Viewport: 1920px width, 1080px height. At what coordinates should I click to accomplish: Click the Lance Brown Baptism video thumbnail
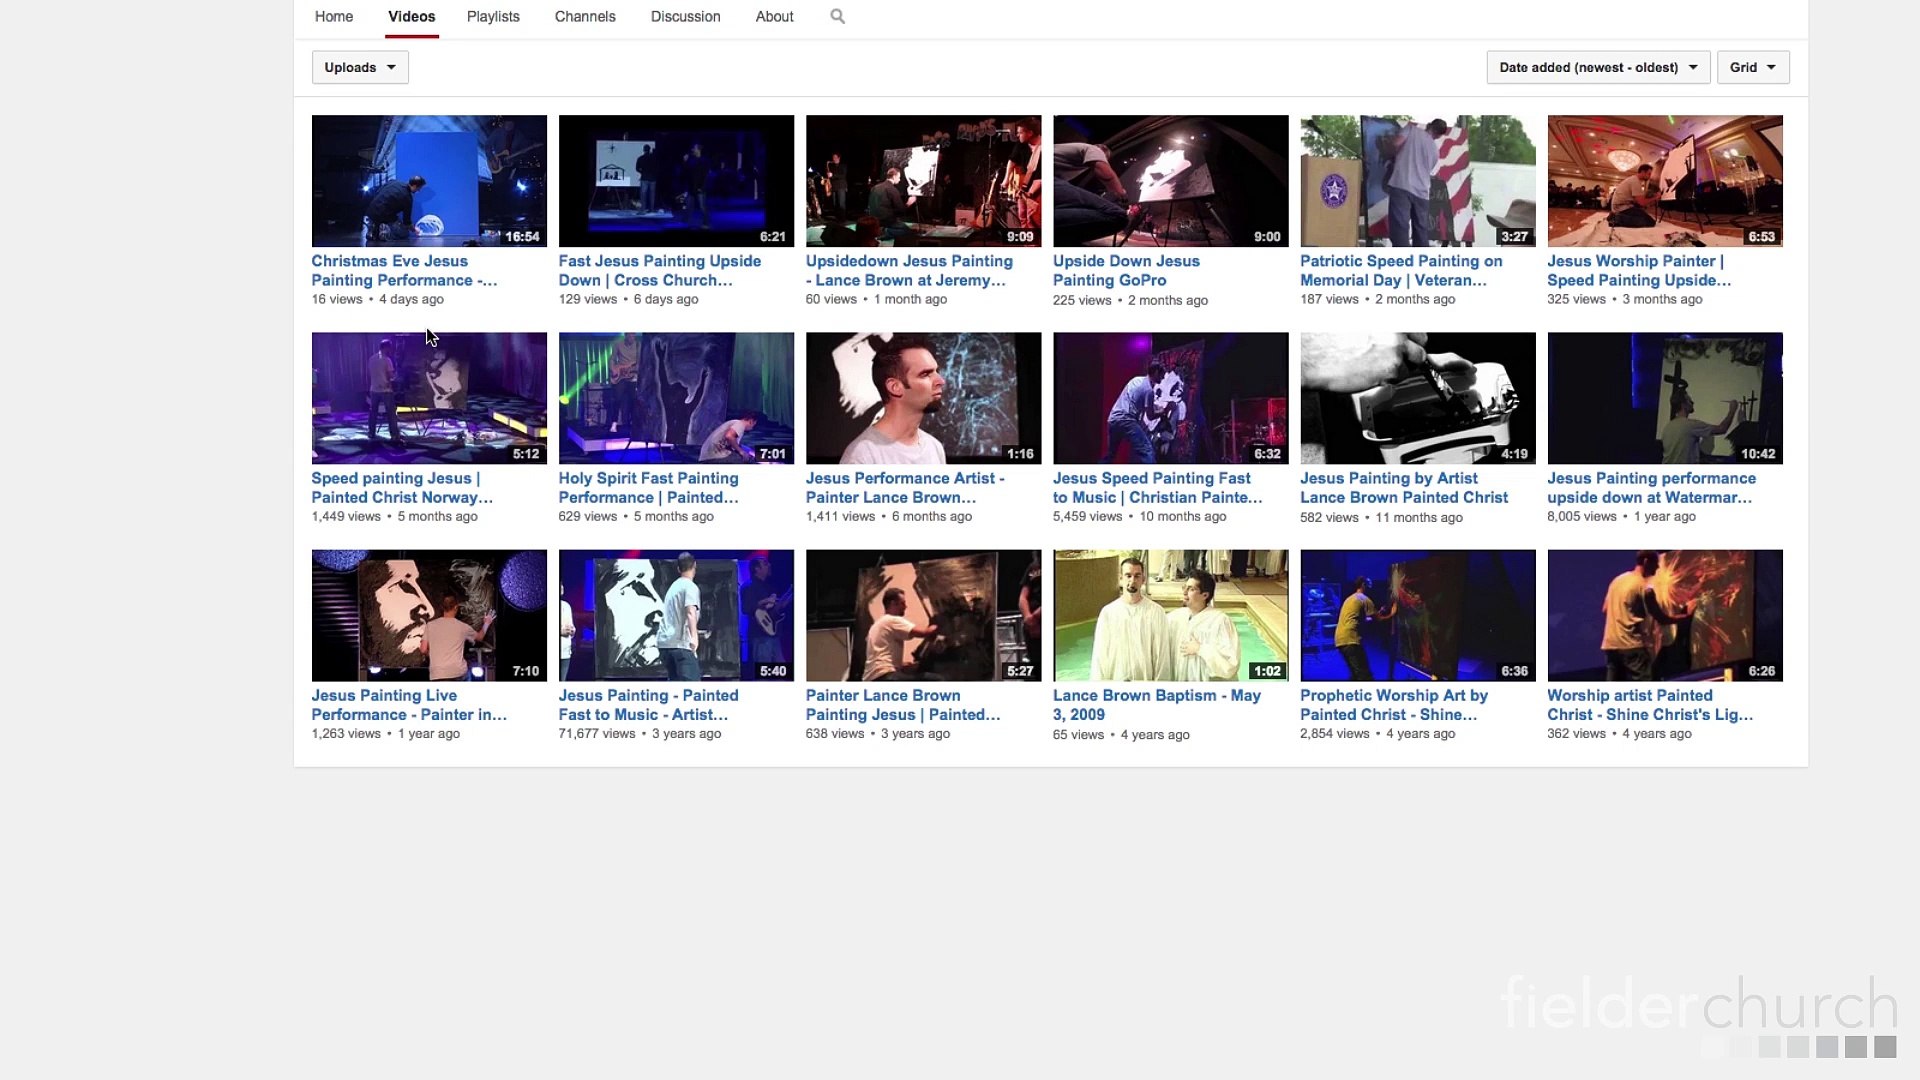[x=1170, y=615]
